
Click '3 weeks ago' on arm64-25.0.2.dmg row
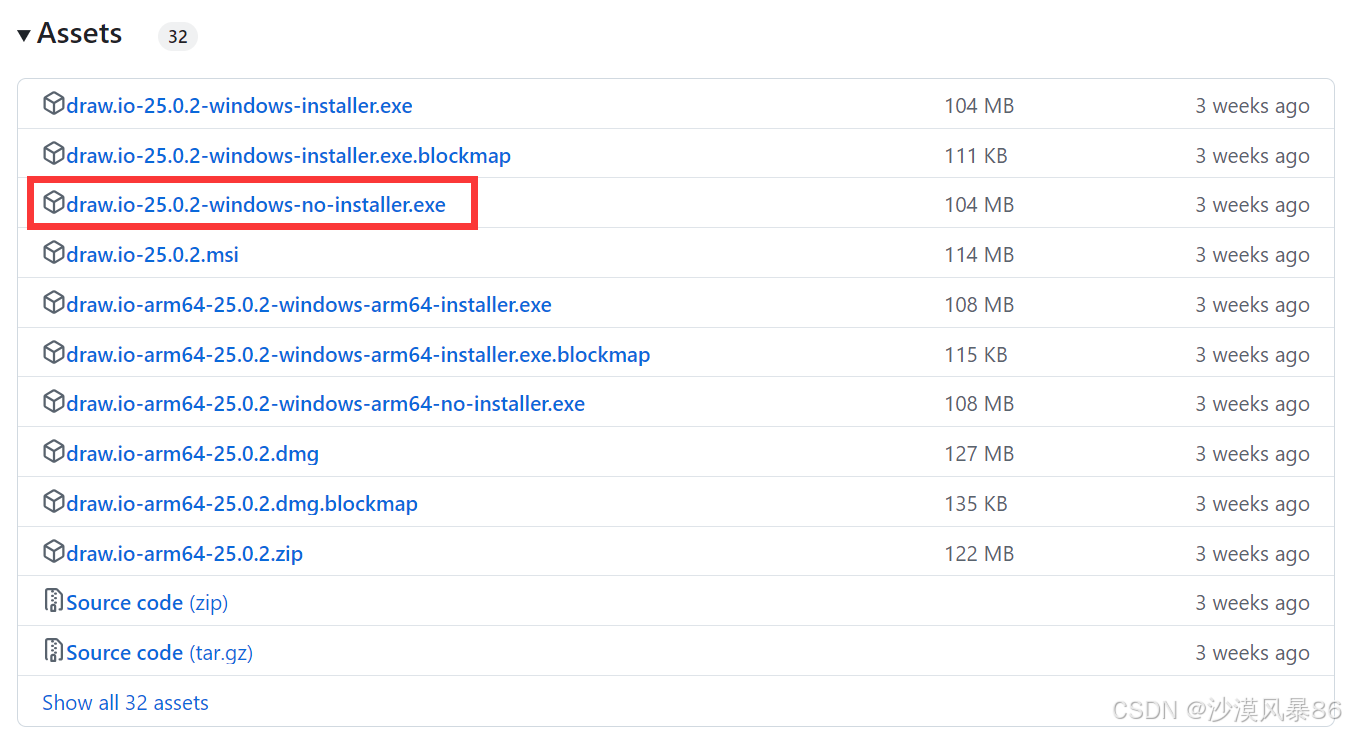point(1252,454)
